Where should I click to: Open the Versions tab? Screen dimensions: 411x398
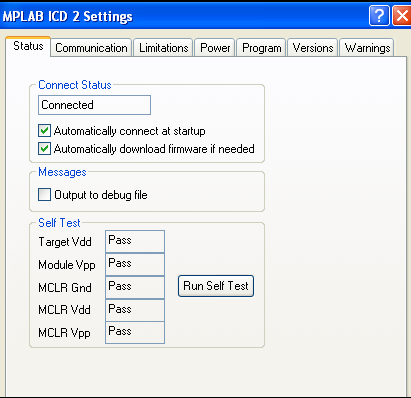pyautogui.click(x=313, y=48)
